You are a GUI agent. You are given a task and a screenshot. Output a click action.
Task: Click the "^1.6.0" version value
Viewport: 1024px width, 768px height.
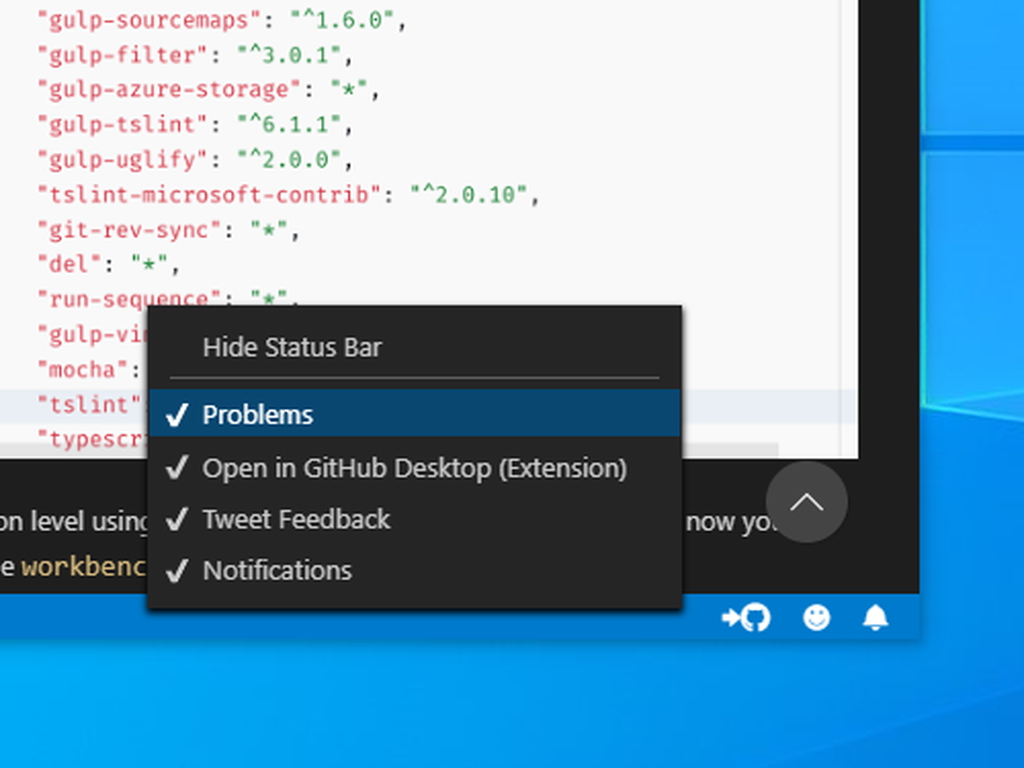(342, 20)
